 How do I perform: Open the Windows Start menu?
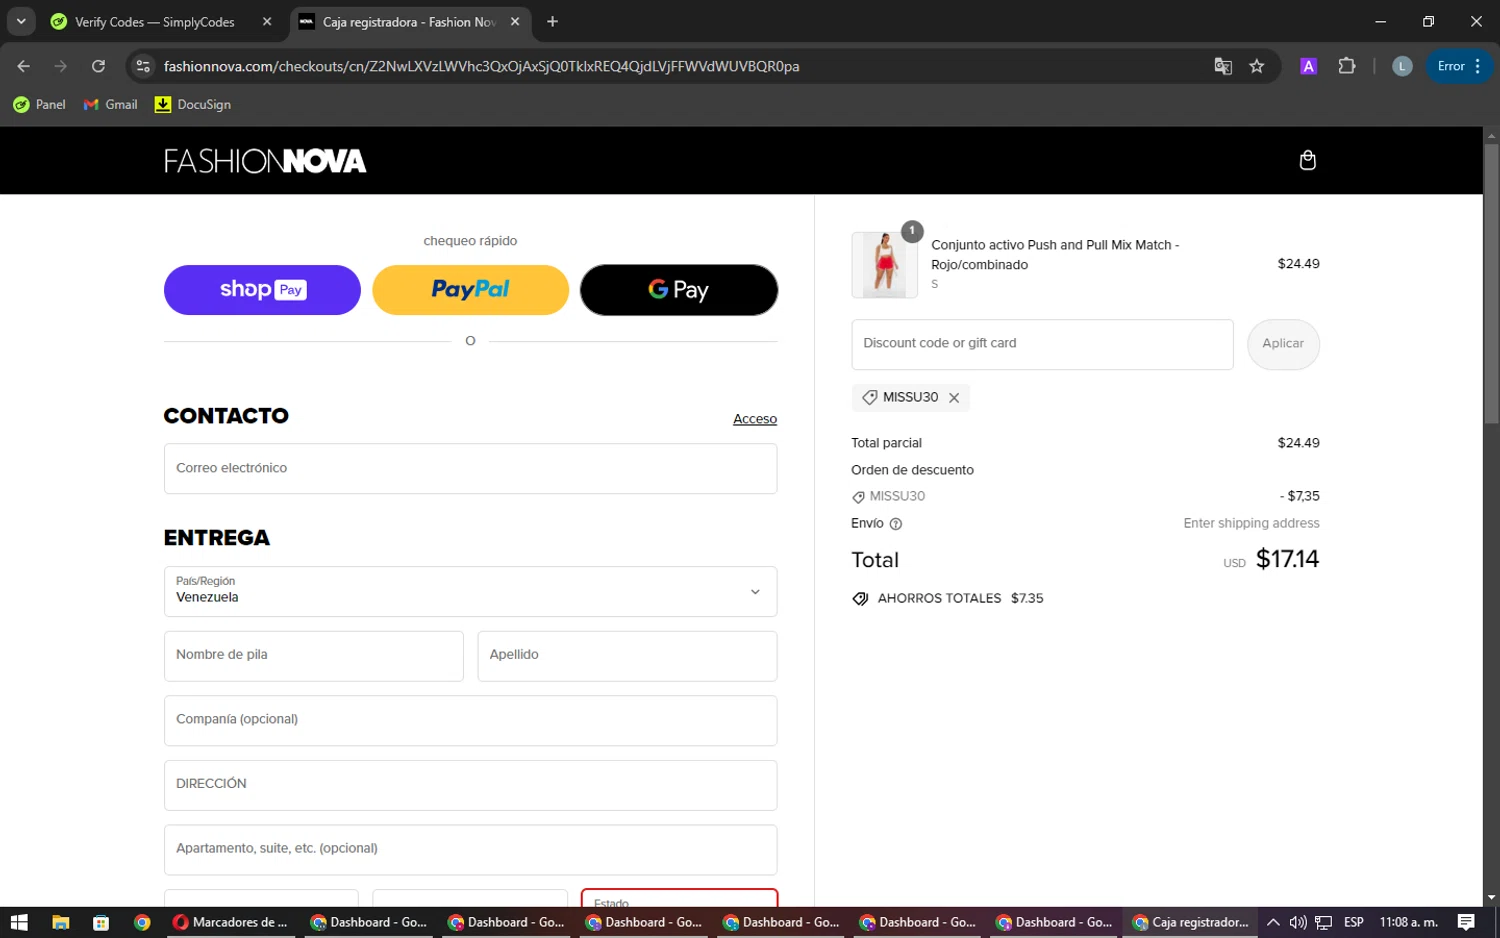click(19, 922)
